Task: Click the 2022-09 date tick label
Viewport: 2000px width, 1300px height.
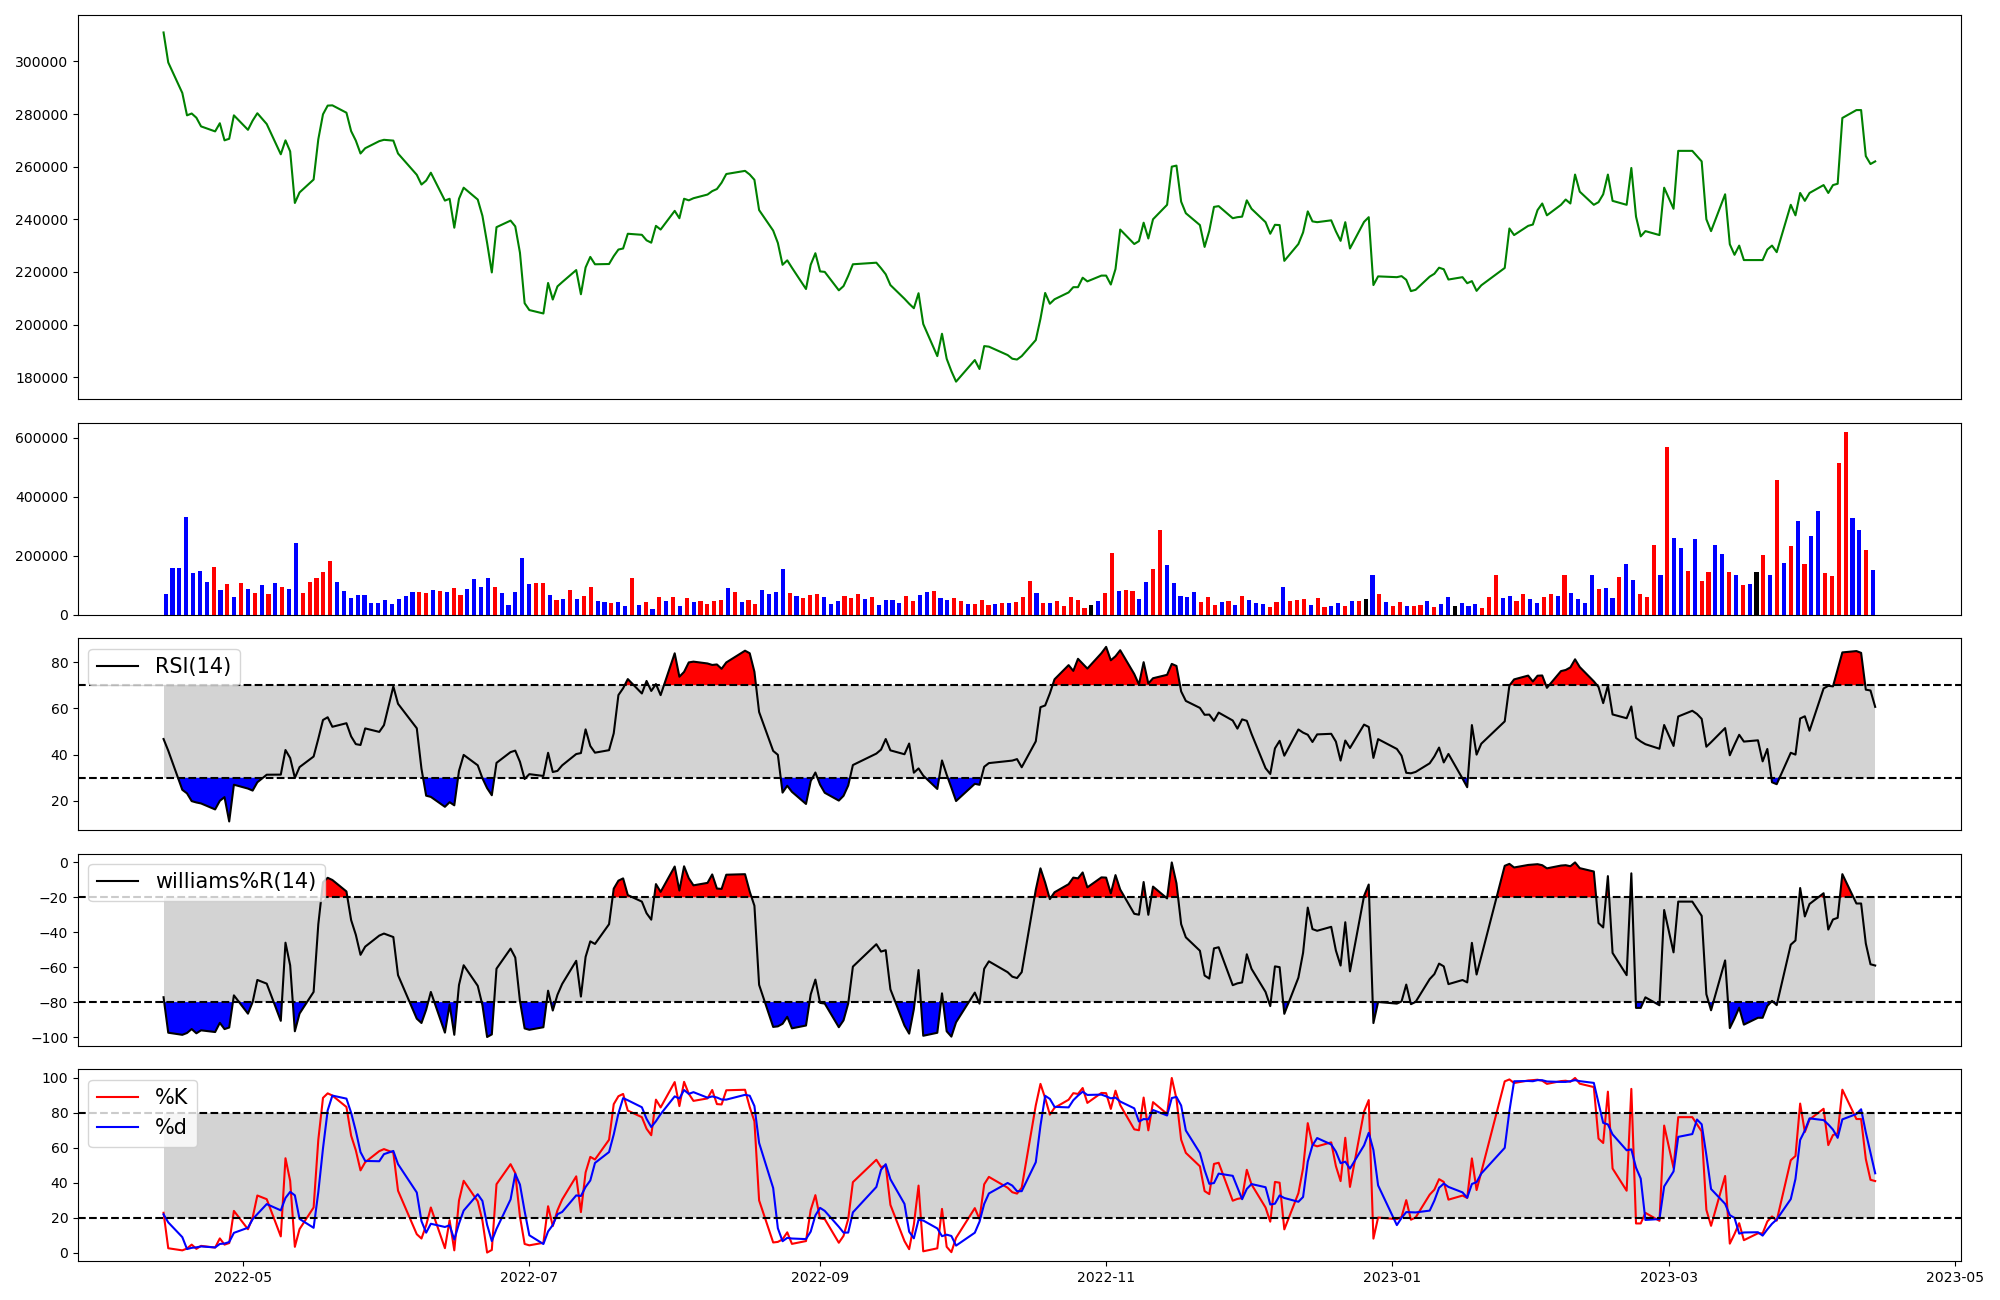Action: pos(820,1277)
